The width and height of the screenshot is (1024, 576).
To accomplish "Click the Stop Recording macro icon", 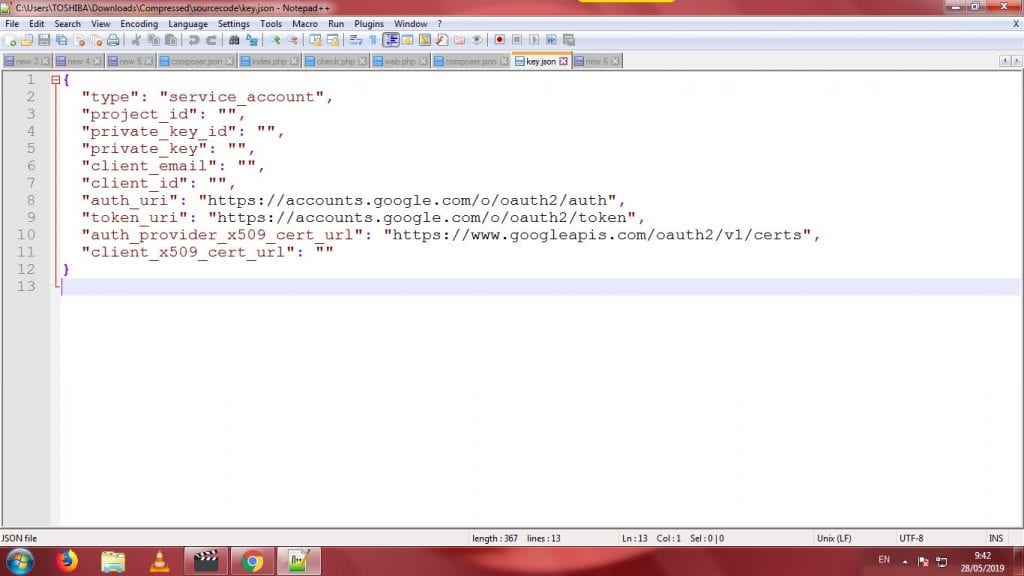I will pyautogui.click(x=517, y=40).
